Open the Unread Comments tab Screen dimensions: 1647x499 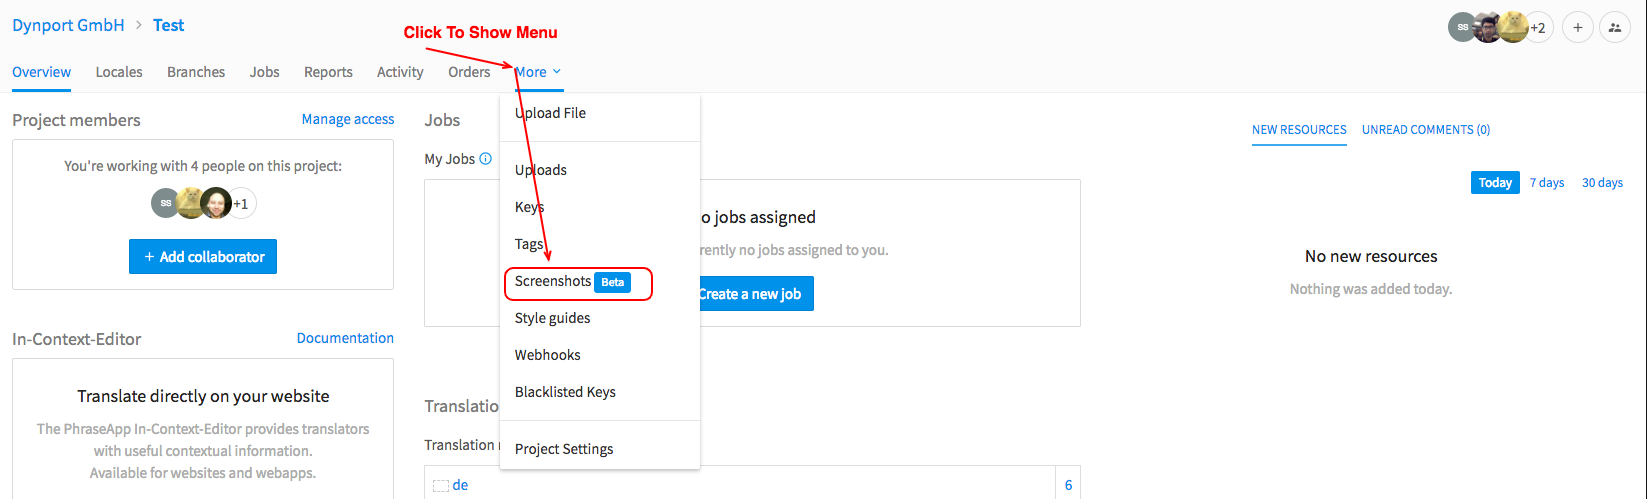pos(1426,130)
